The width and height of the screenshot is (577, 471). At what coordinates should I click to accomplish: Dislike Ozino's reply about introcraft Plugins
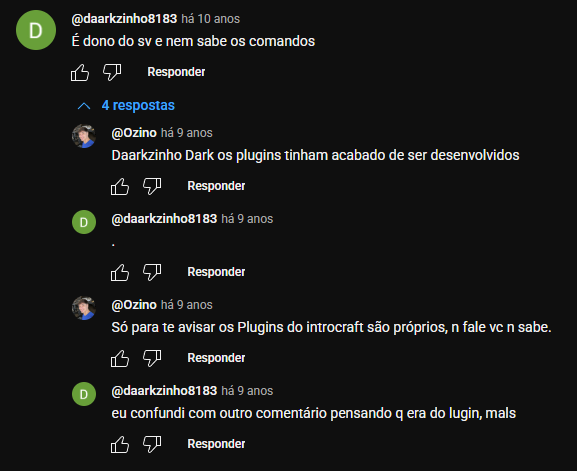(152, 358)
